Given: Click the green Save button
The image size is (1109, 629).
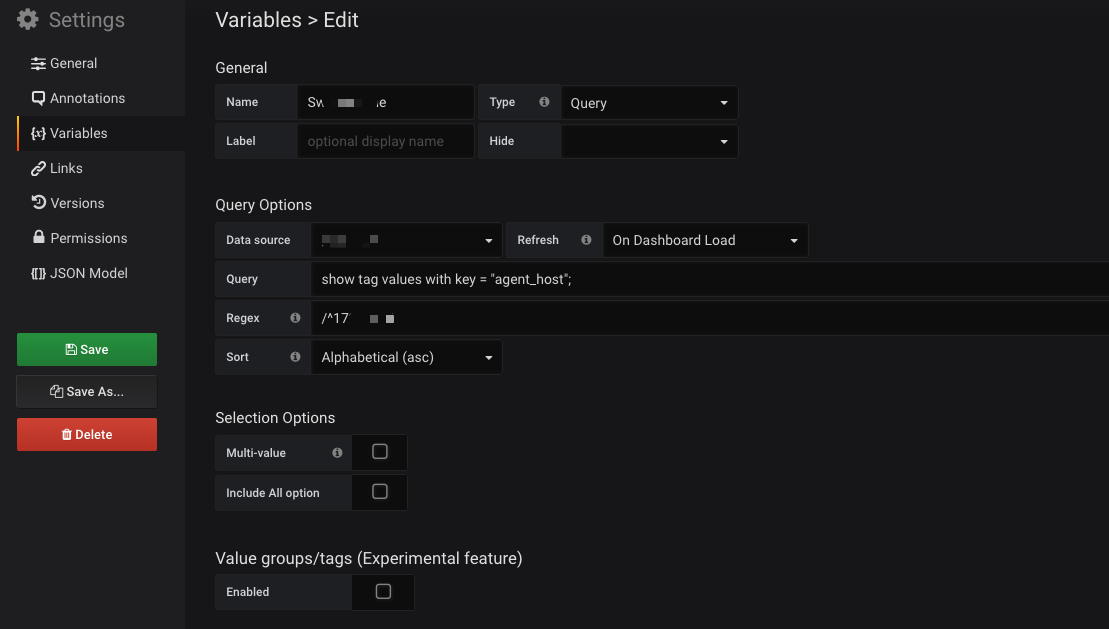Looking at the screenshot, I should tap(87, 349).
